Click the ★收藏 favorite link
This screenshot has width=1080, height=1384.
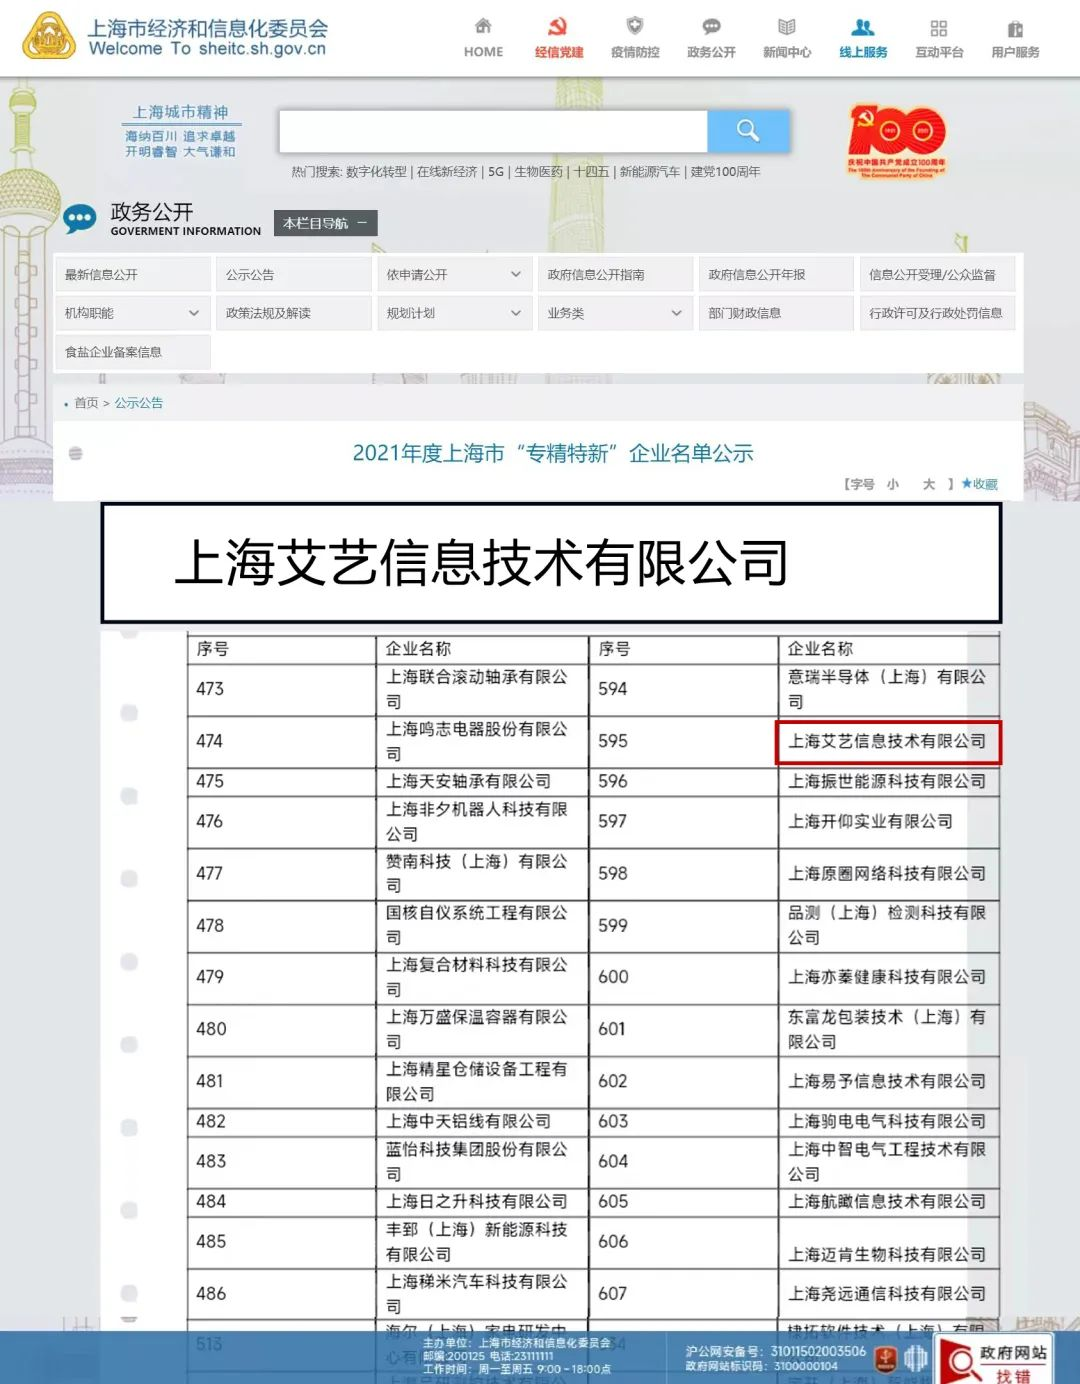point(979,484)
